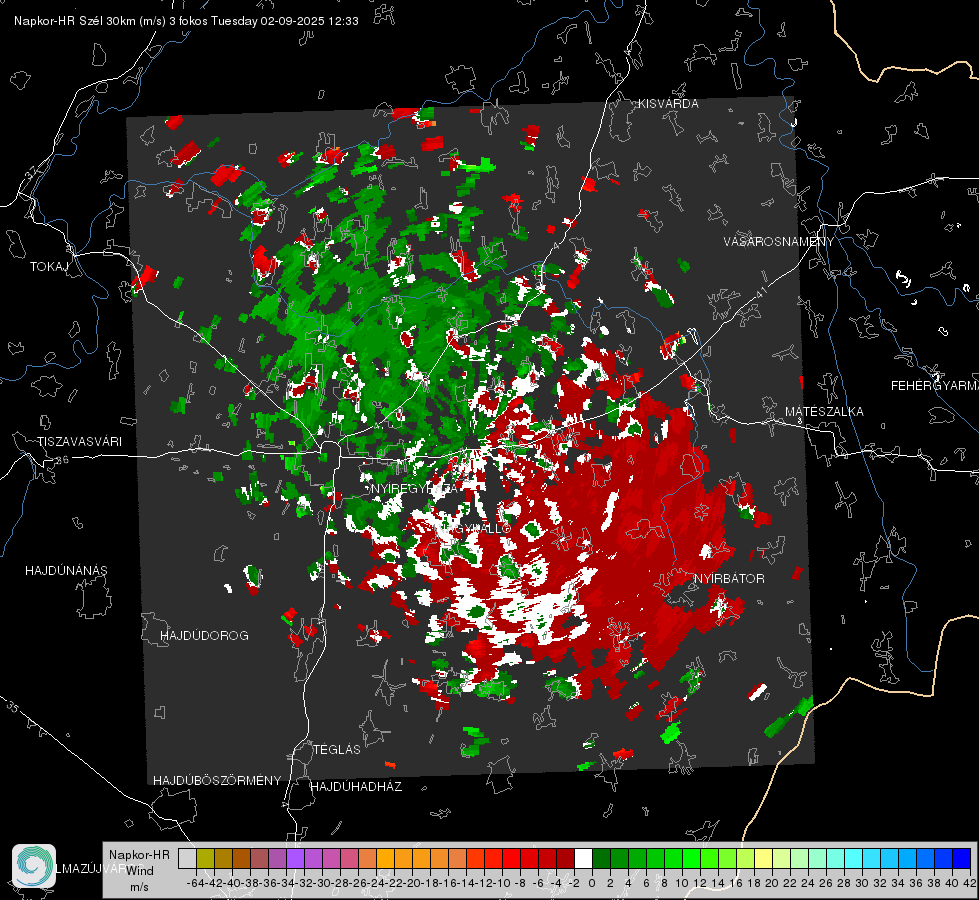Pick the white zero-velocity swatch between -2 and 0

coord(583,859)
